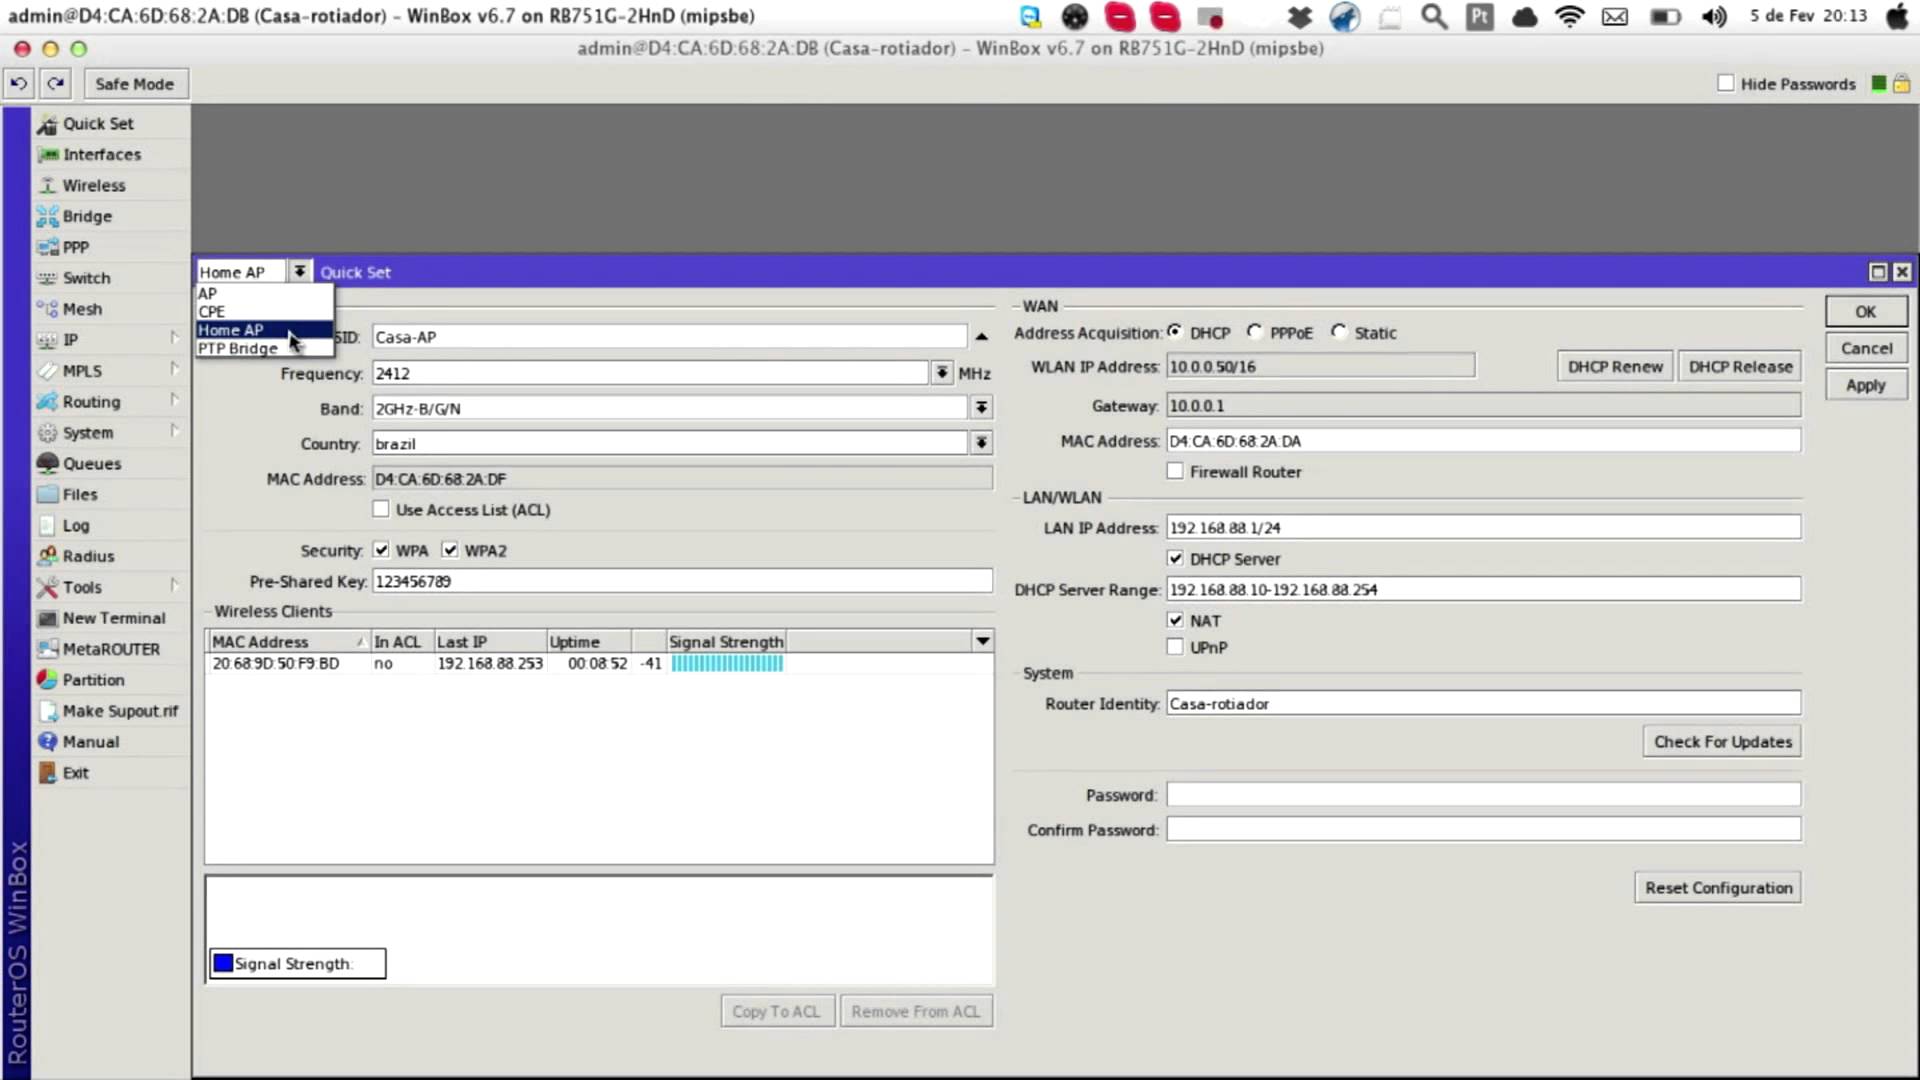This screenshot has width=1920, height=1080.
Task: Click the DHCP Release button
Action: 1740,367
